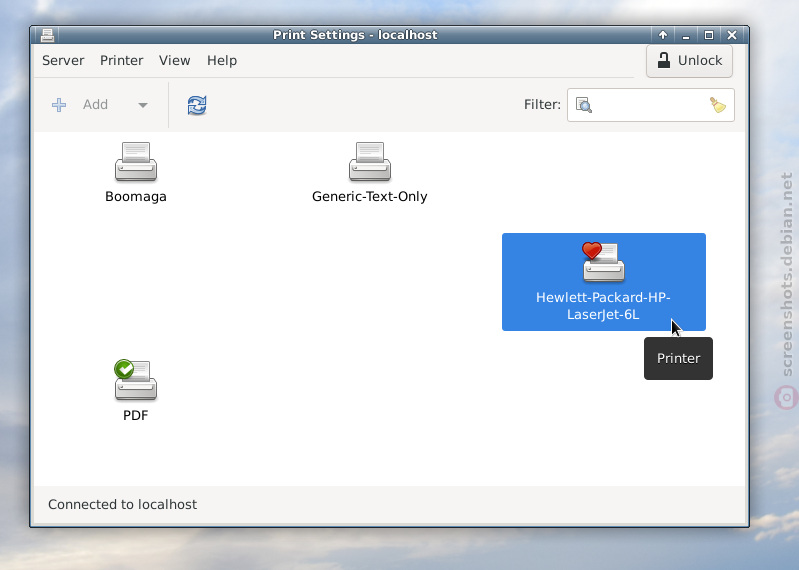
Task: Minimize the Print Settings window
Action: click(685, 35)
